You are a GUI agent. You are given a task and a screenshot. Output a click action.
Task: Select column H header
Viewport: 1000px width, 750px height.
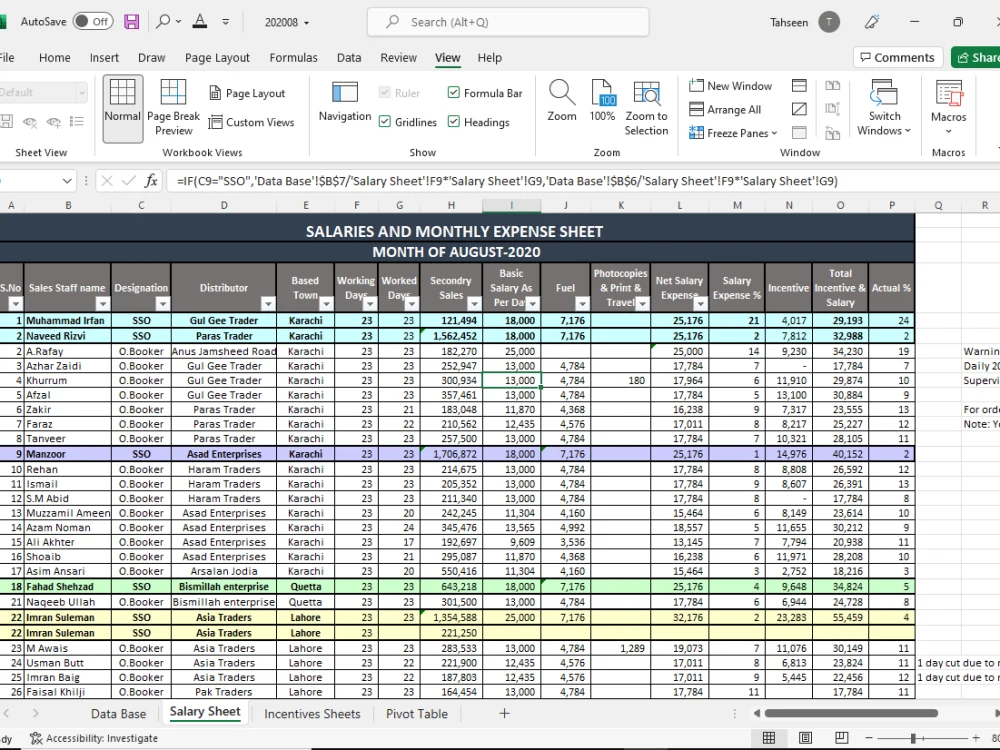[x=451, y=205]
